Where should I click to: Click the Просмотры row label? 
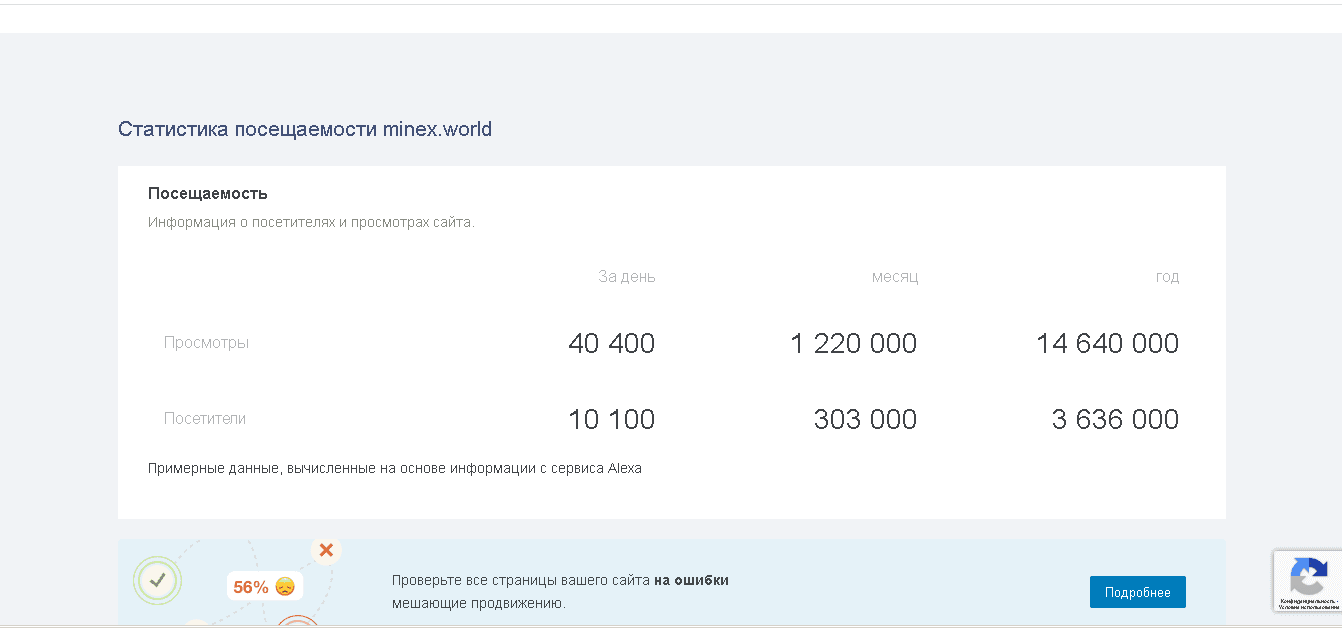[x=206, y=343]
